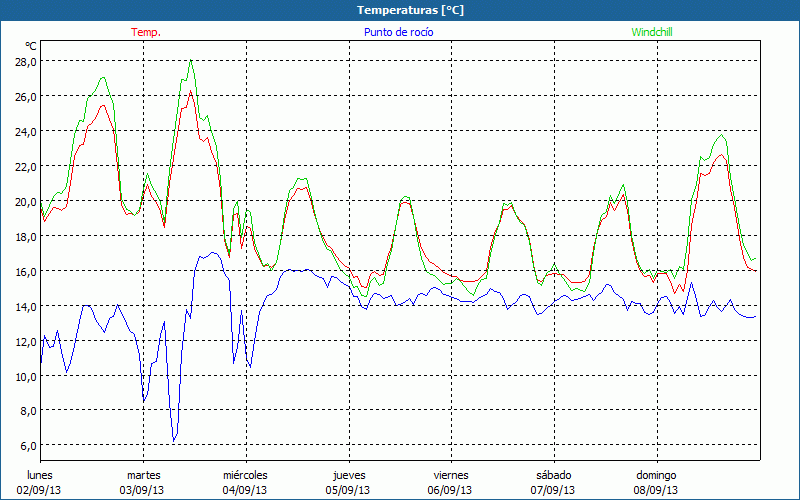This screenshot has height=500, width=800.
Task: Select the domingo 08/09/13 date label
Action: [656, 482]
